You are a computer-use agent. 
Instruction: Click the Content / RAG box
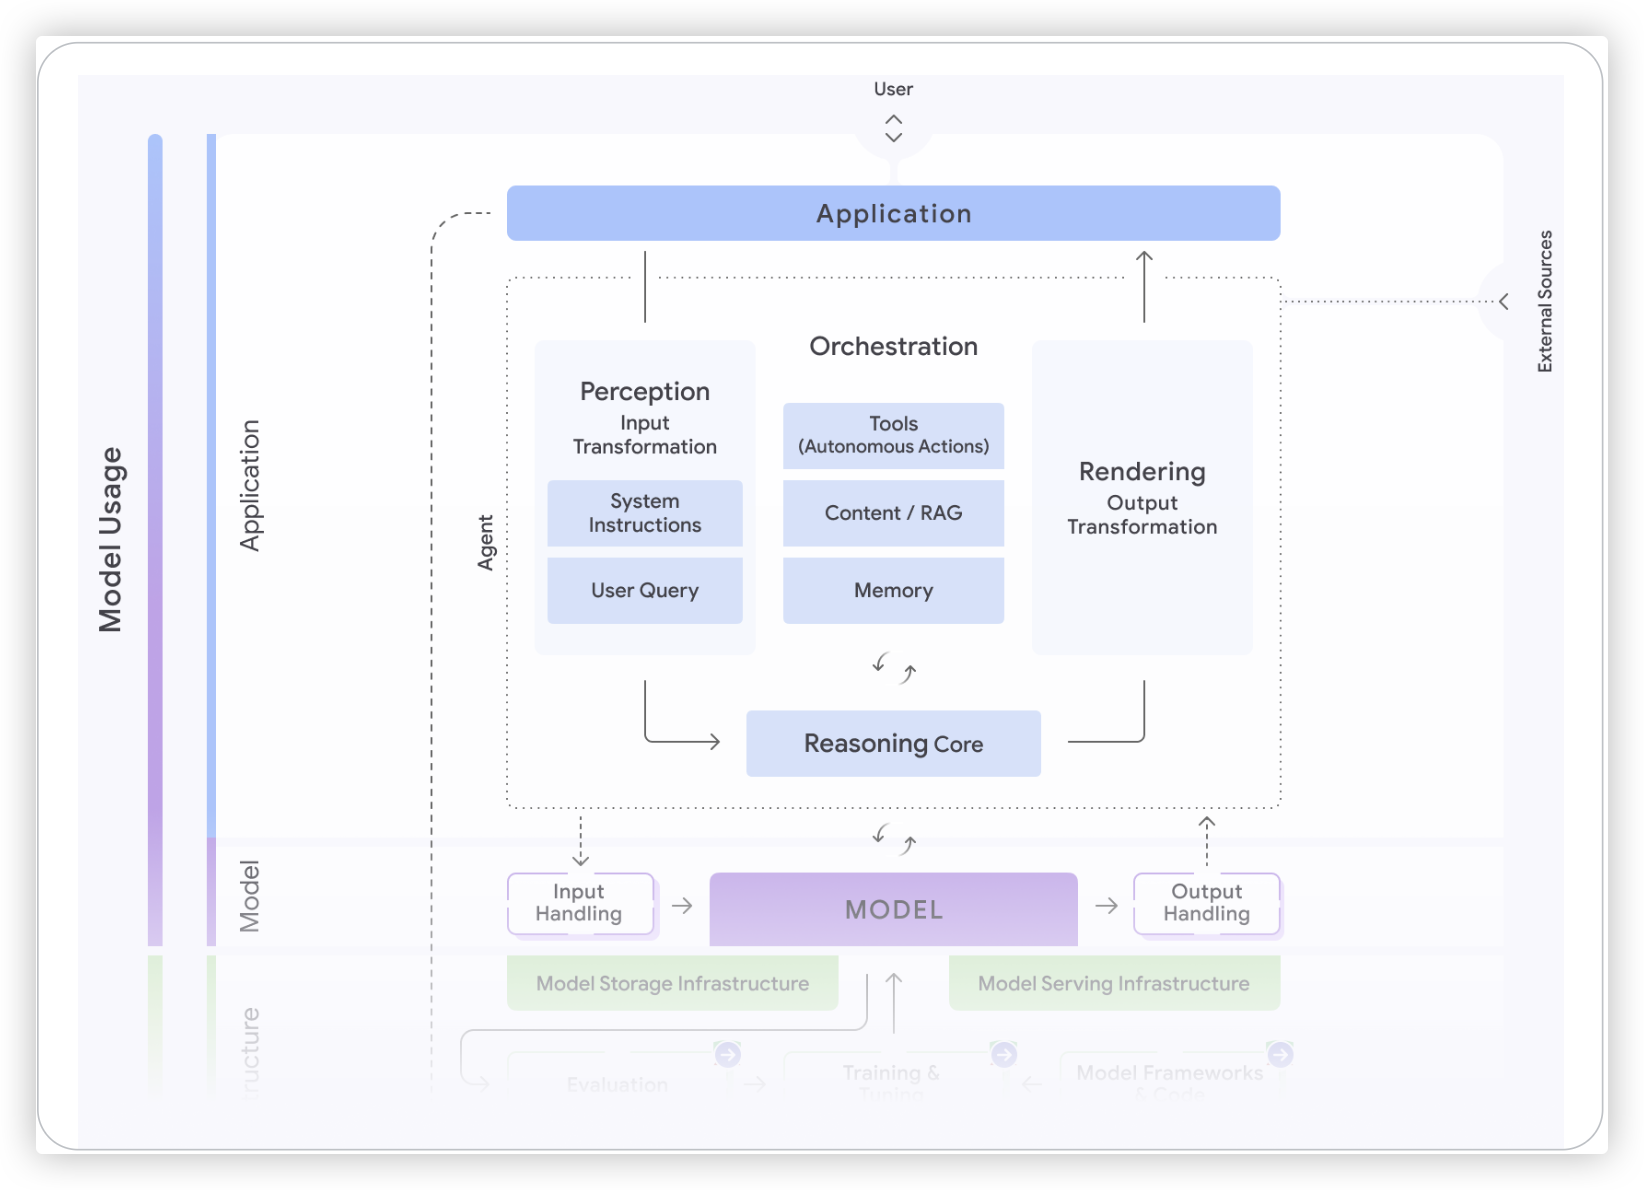(893, 513)
